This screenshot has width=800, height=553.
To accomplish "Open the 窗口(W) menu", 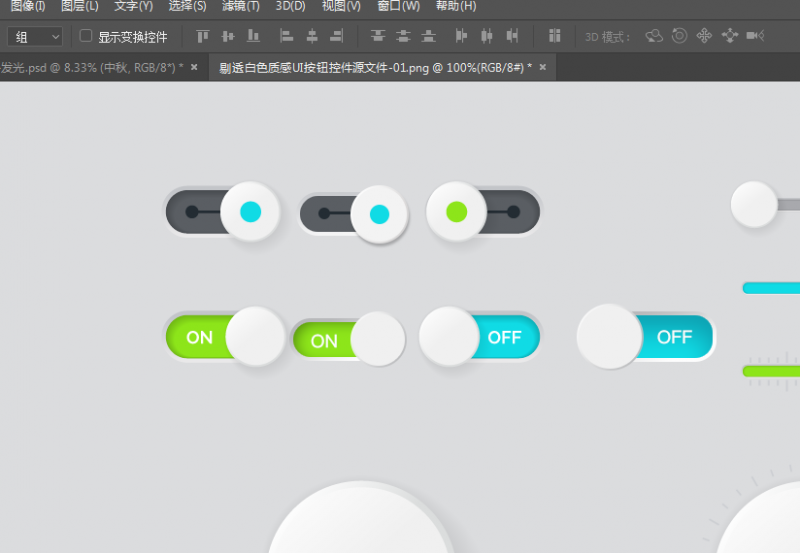I will coord(398,6).
